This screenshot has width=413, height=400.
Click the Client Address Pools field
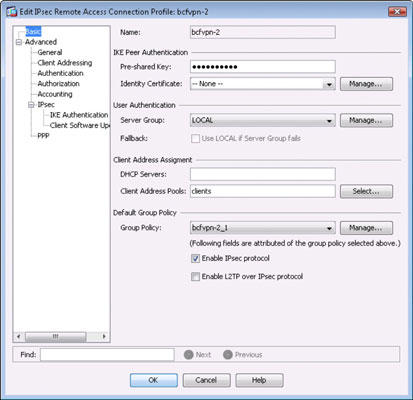coord(263,191)
